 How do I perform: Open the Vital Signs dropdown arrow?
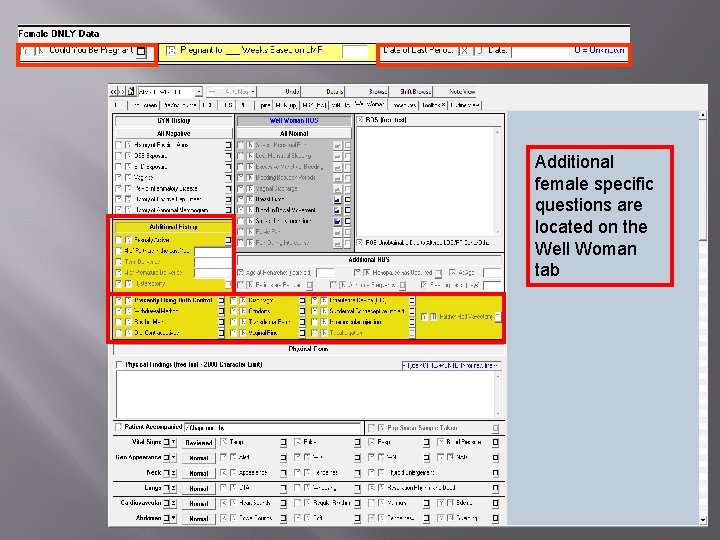pyautogui.click(x=174, y=443)
